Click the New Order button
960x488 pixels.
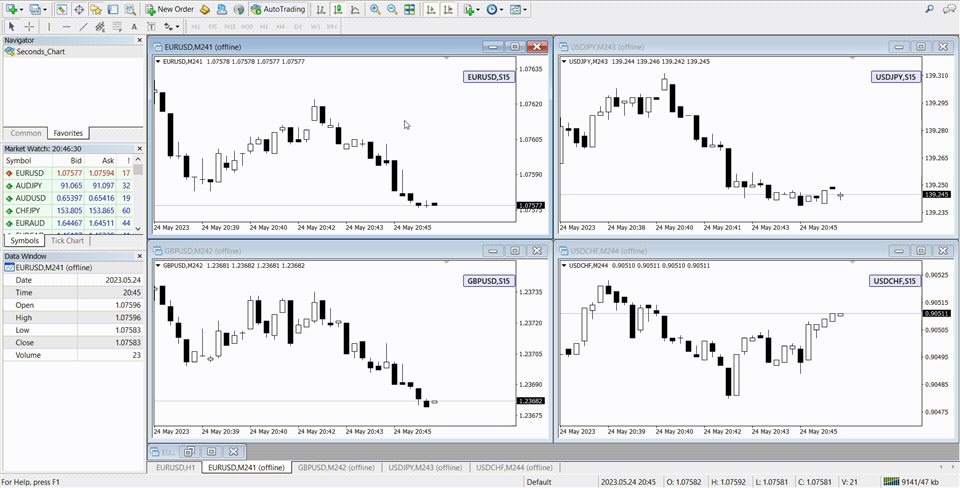pos(169,9)
